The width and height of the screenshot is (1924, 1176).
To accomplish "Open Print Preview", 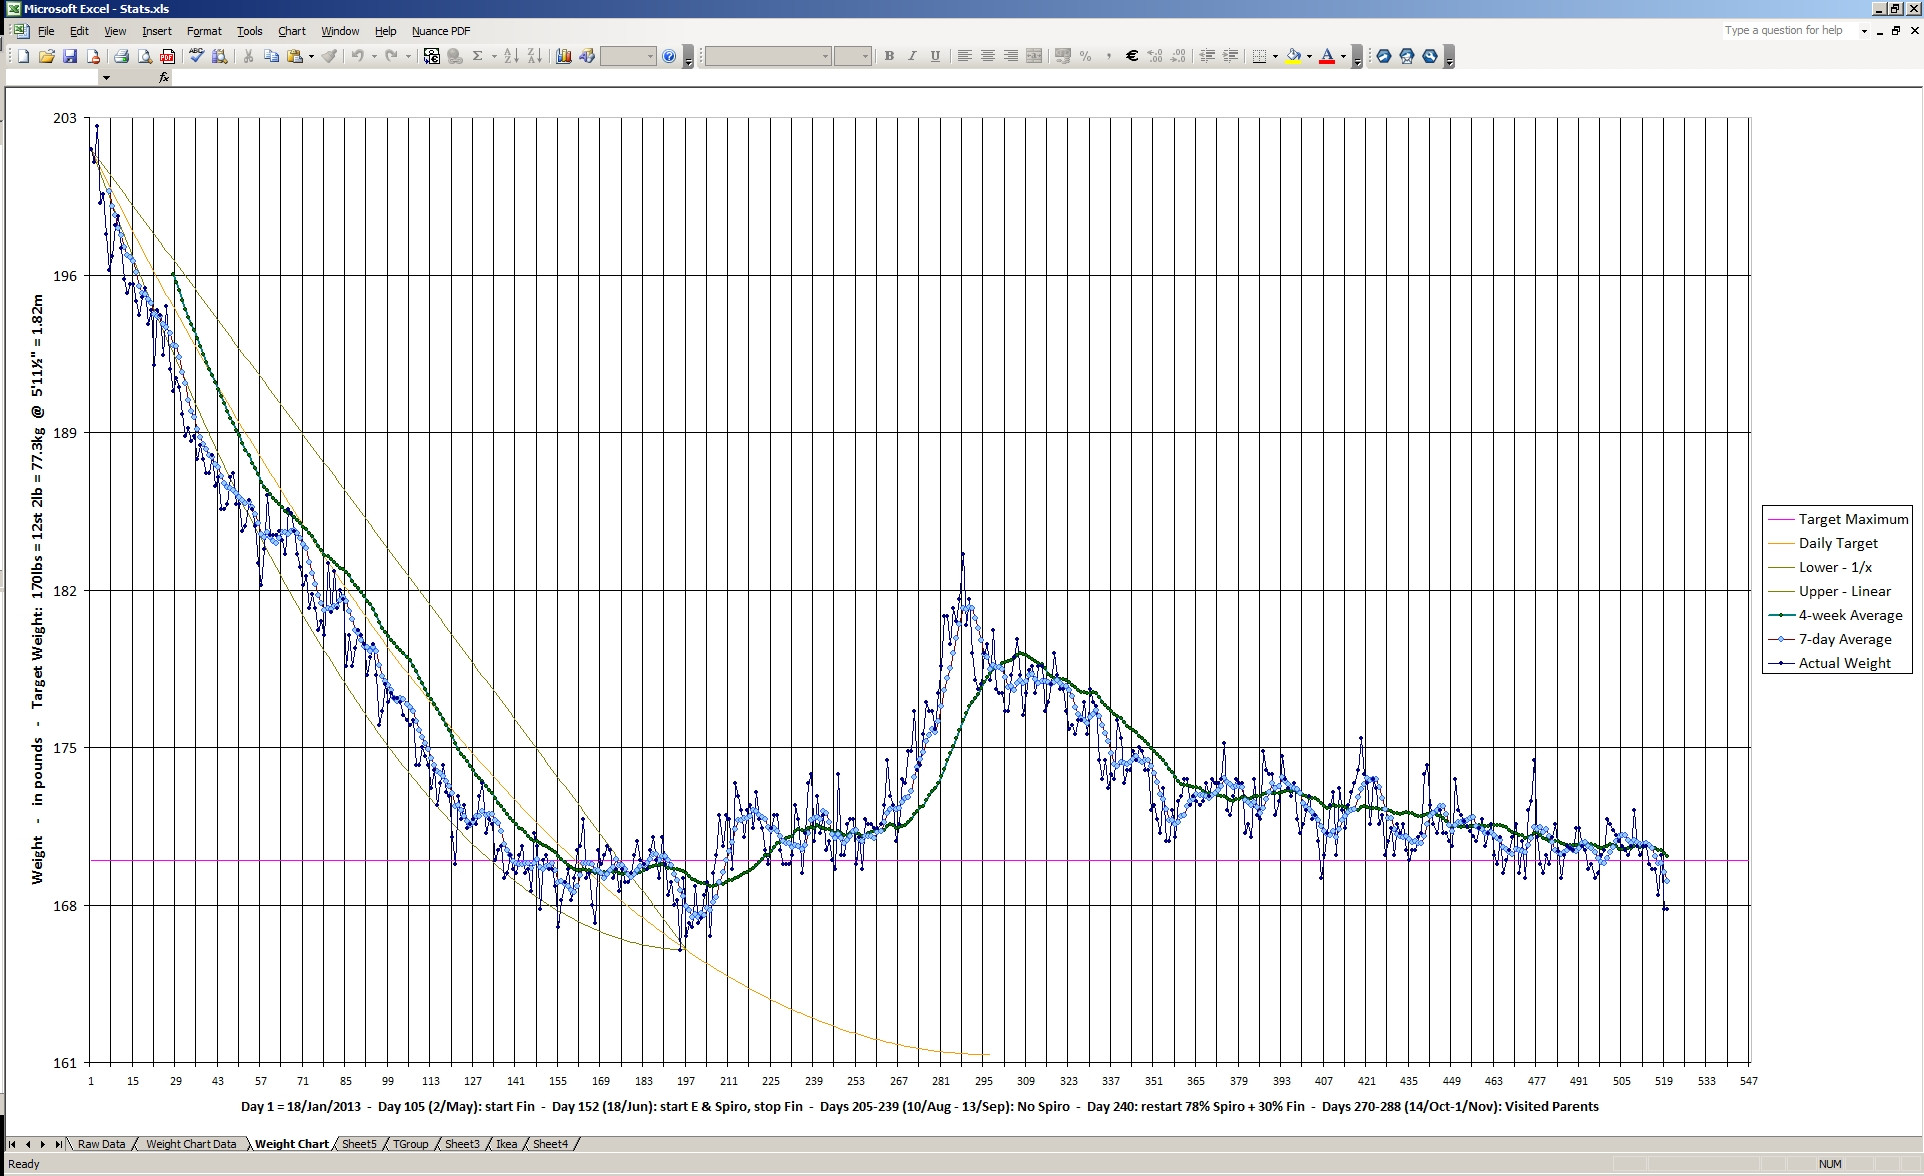I will click(x=145, y=56).
